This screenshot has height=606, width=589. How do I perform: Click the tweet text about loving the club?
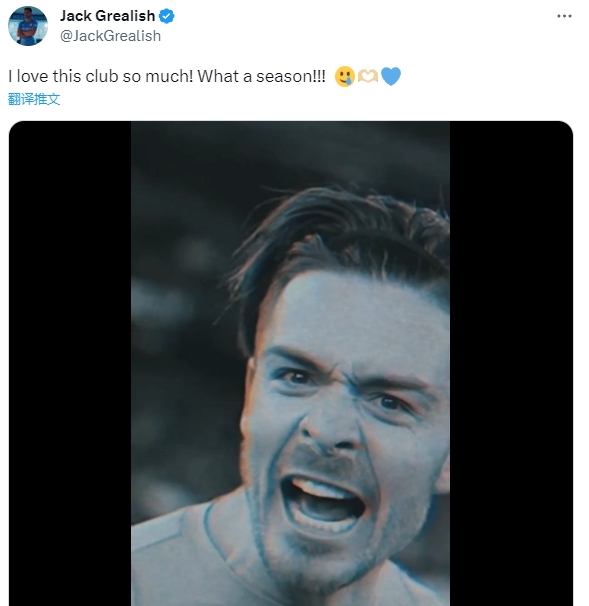coord(167,76)
